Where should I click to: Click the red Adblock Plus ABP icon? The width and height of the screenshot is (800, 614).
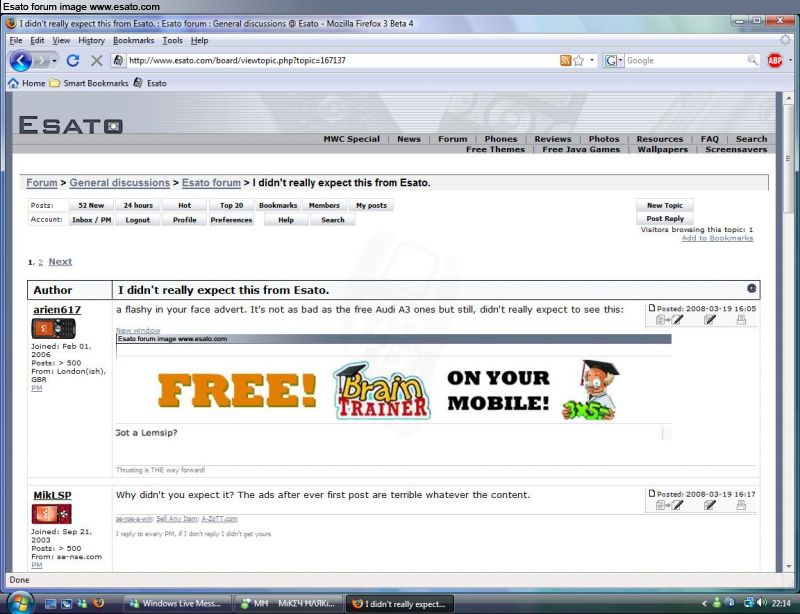[775, 61]
